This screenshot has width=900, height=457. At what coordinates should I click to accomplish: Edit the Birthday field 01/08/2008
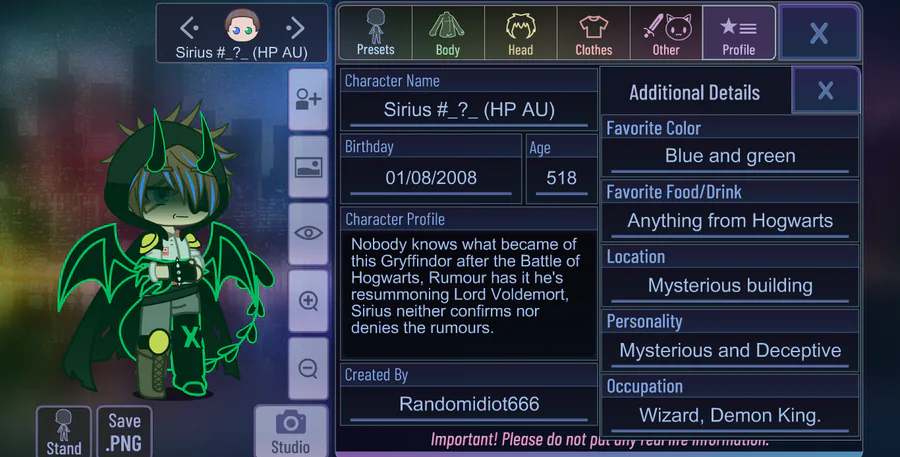pos(431,179)
